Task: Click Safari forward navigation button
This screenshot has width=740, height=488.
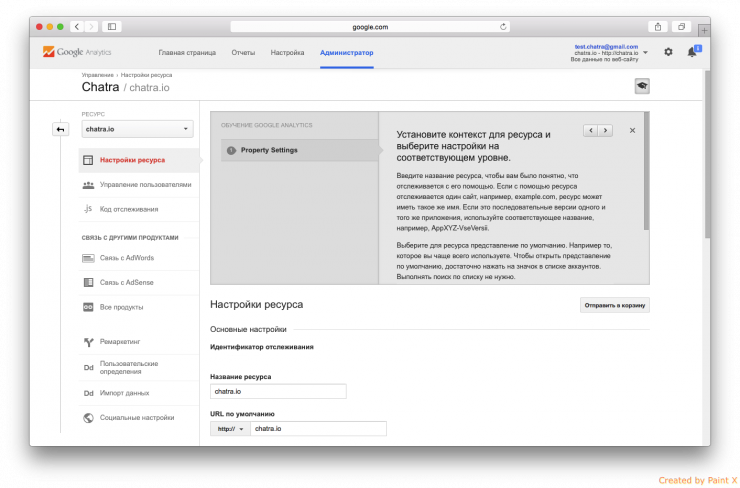Action: coord(92,26)
